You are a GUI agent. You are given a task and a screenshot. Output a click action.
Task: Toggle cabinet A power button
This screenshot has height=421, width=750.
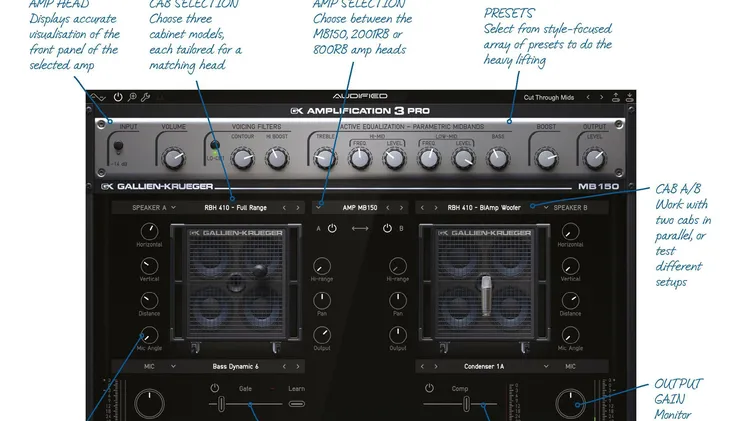click(332, 229)
